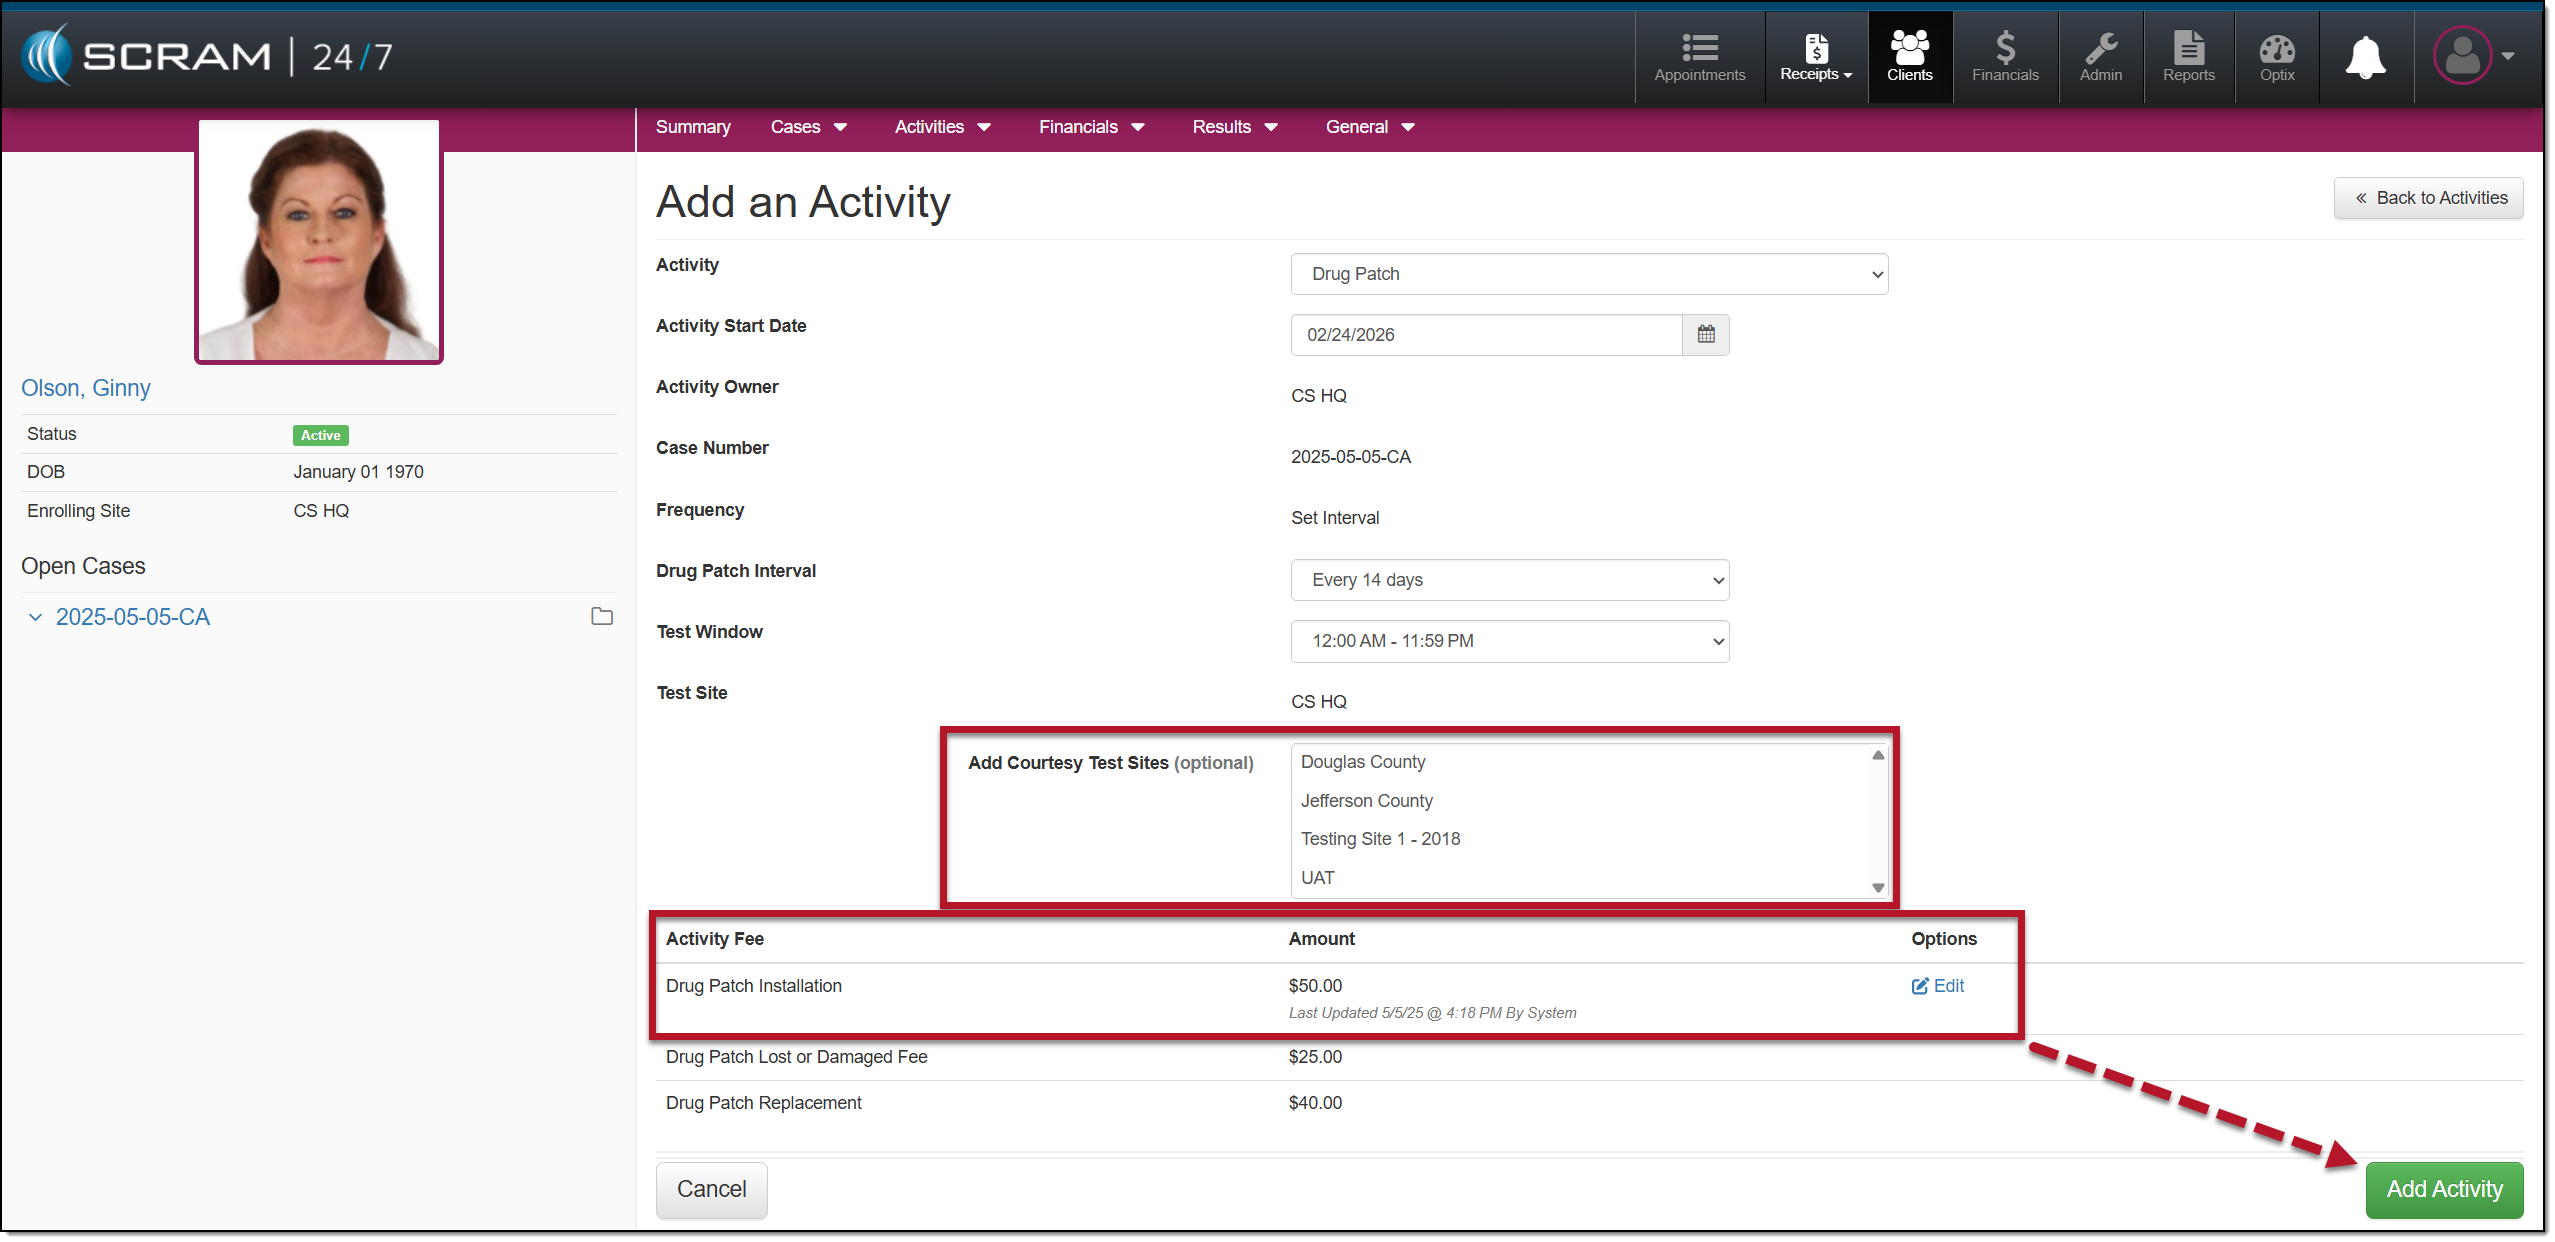Open the Activities submenu
Image resolution: width=2555 pixels, height=1242 pixels.
941,127
